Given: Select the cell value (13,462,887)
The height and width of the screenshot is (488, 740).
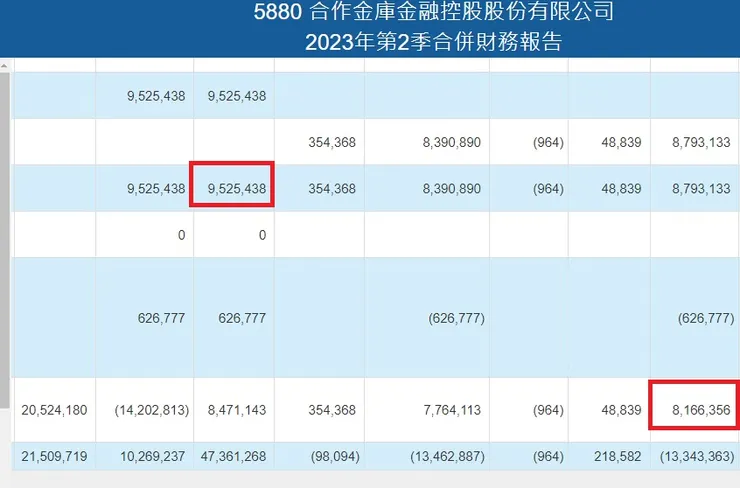Looking at the screenshot, I should [447, 456].
